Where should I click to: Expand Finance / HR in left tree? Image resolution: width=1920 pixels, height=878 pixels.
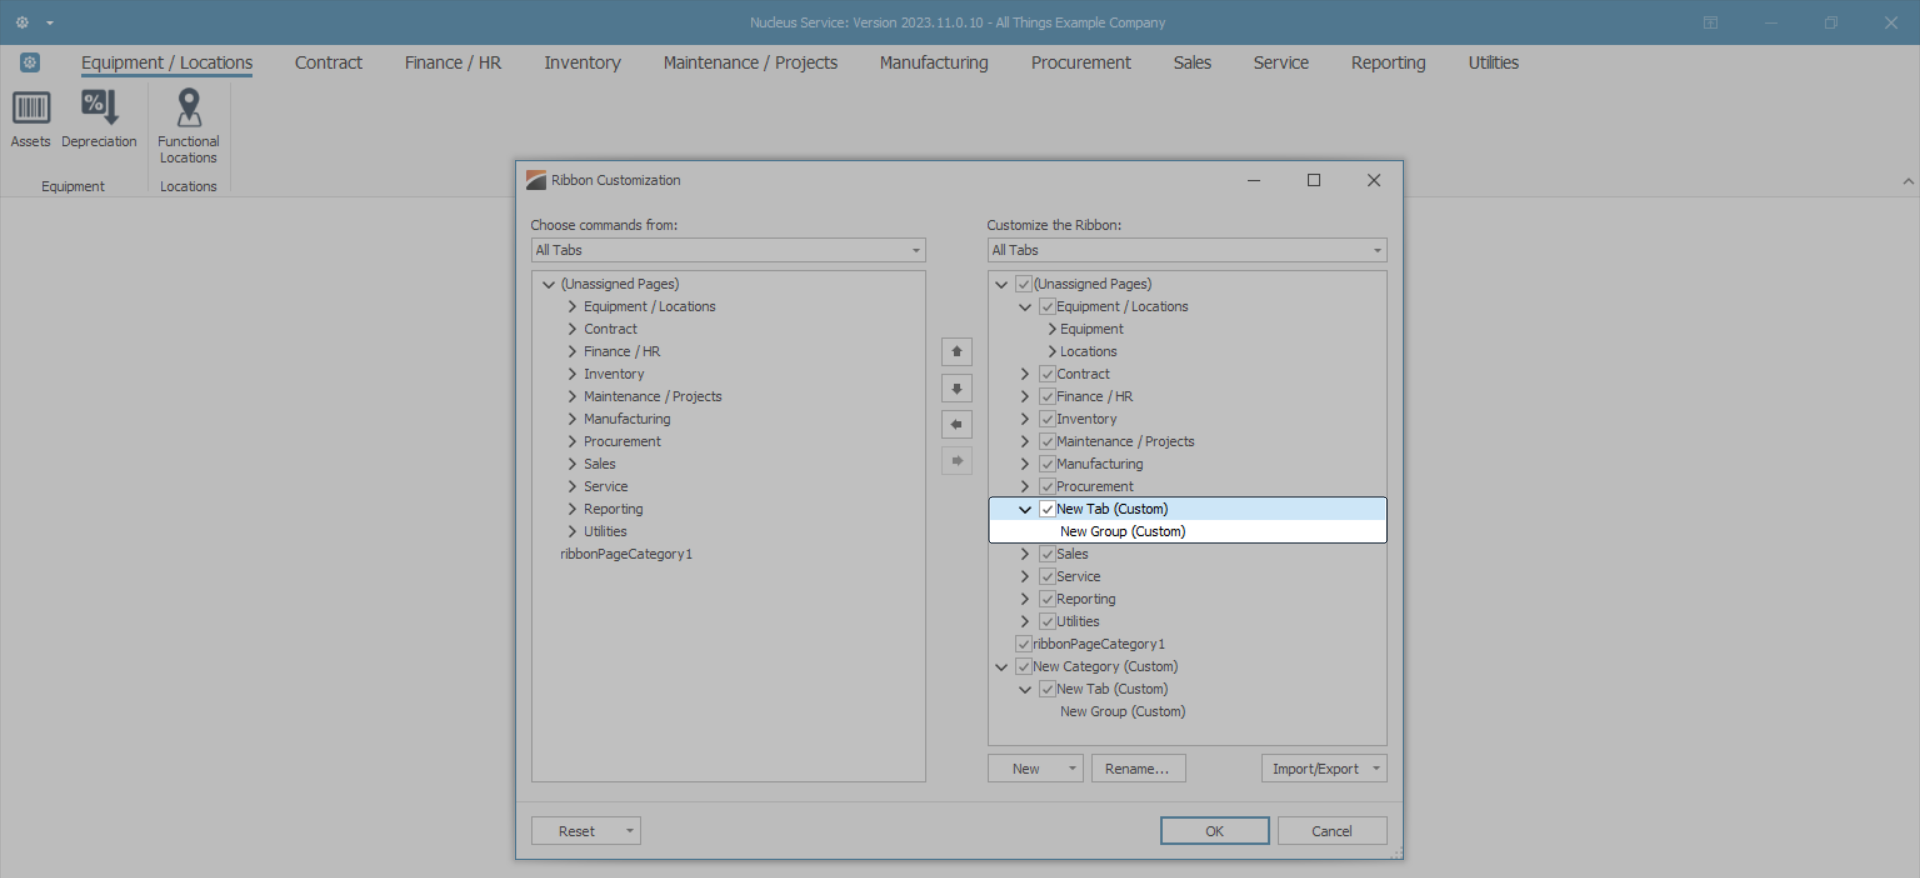click(572, 352)
